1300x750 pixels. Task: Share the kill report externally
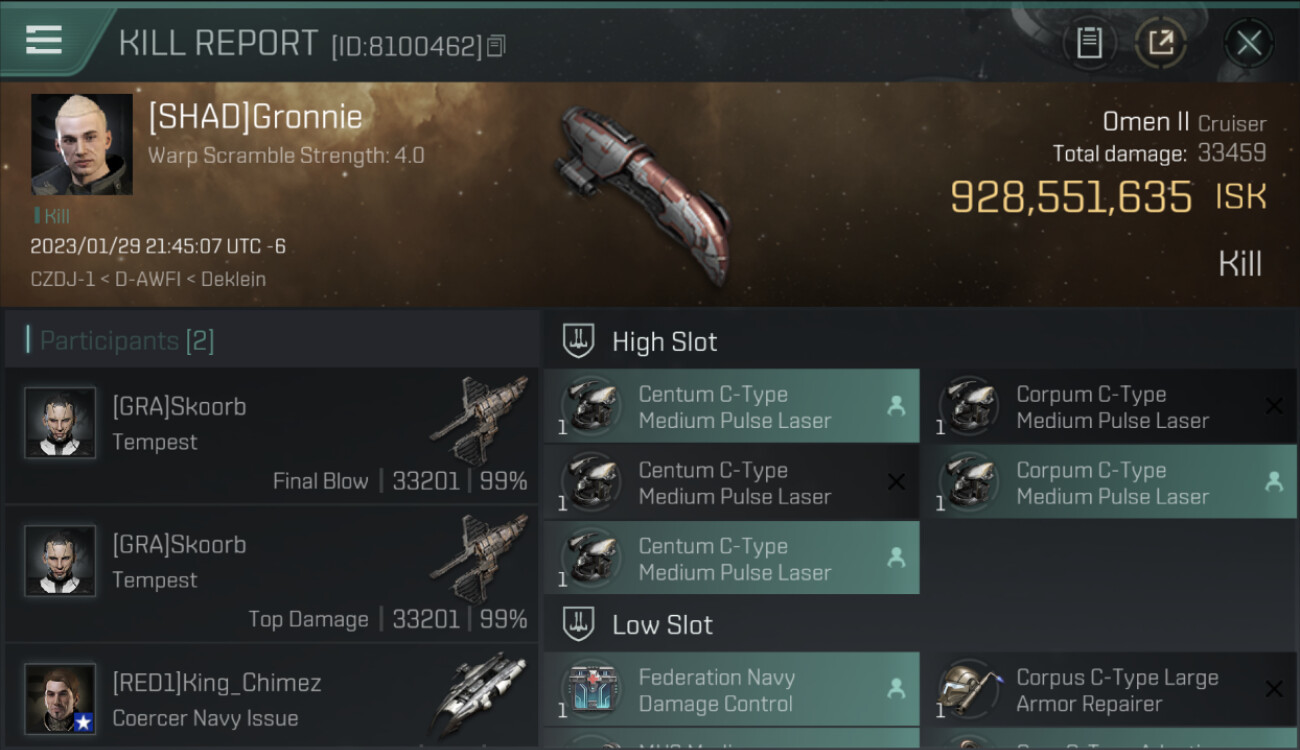tap(1161, 43)
